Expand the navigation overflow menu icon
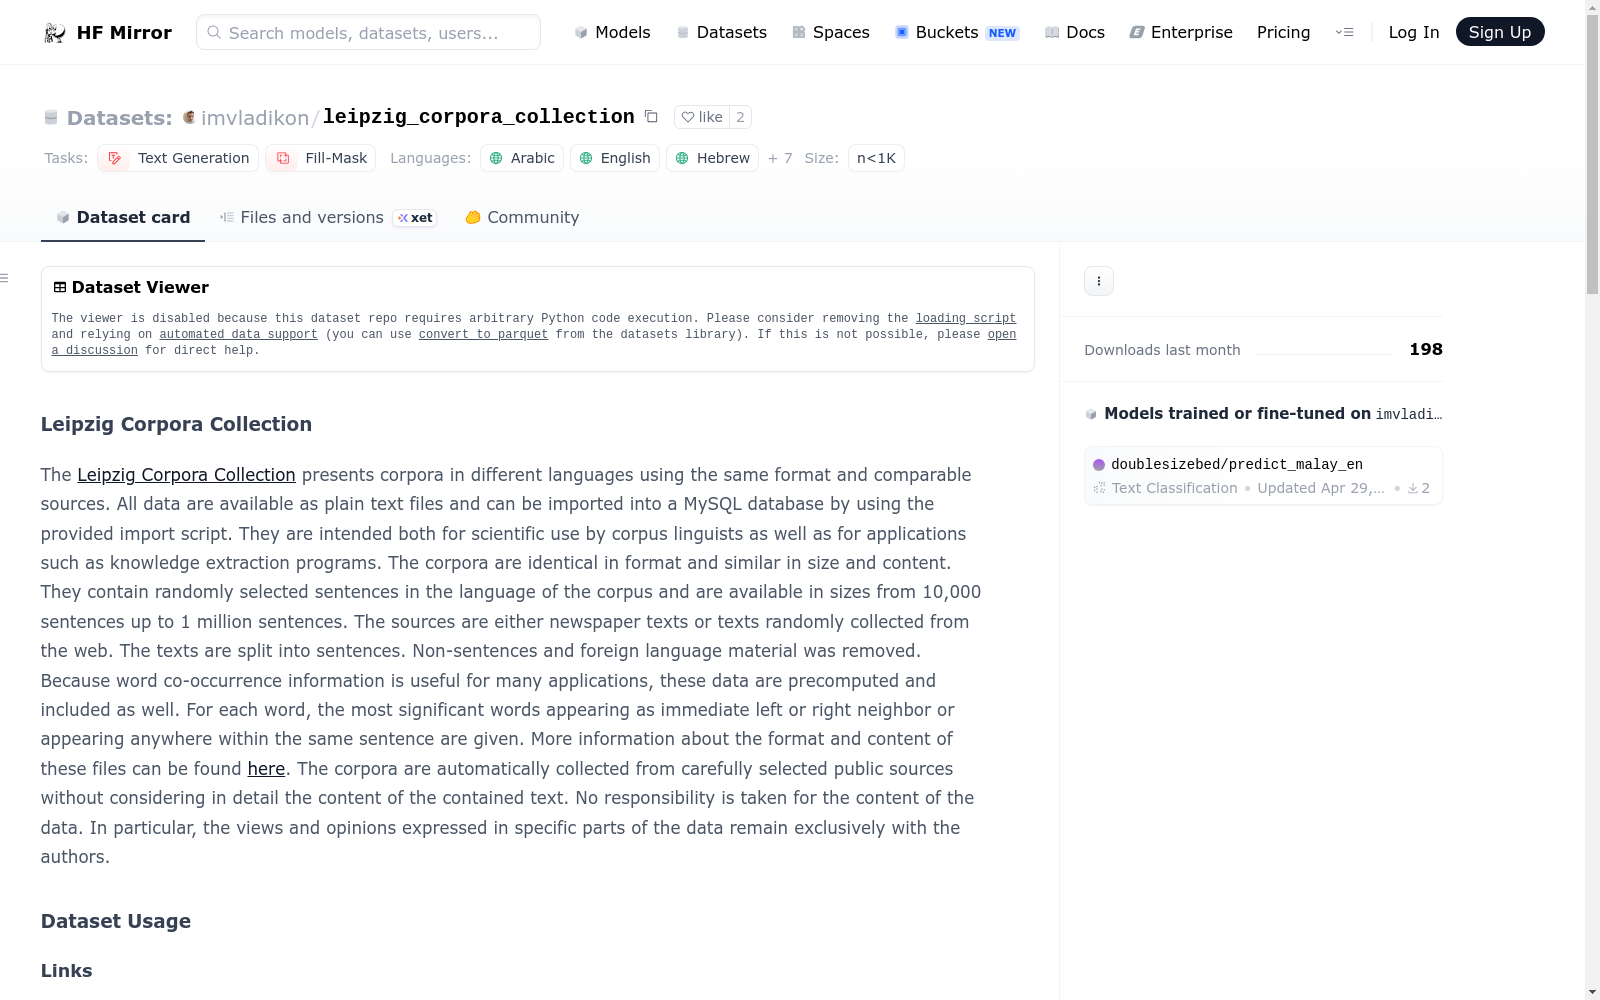 (x=1344, y=33)
